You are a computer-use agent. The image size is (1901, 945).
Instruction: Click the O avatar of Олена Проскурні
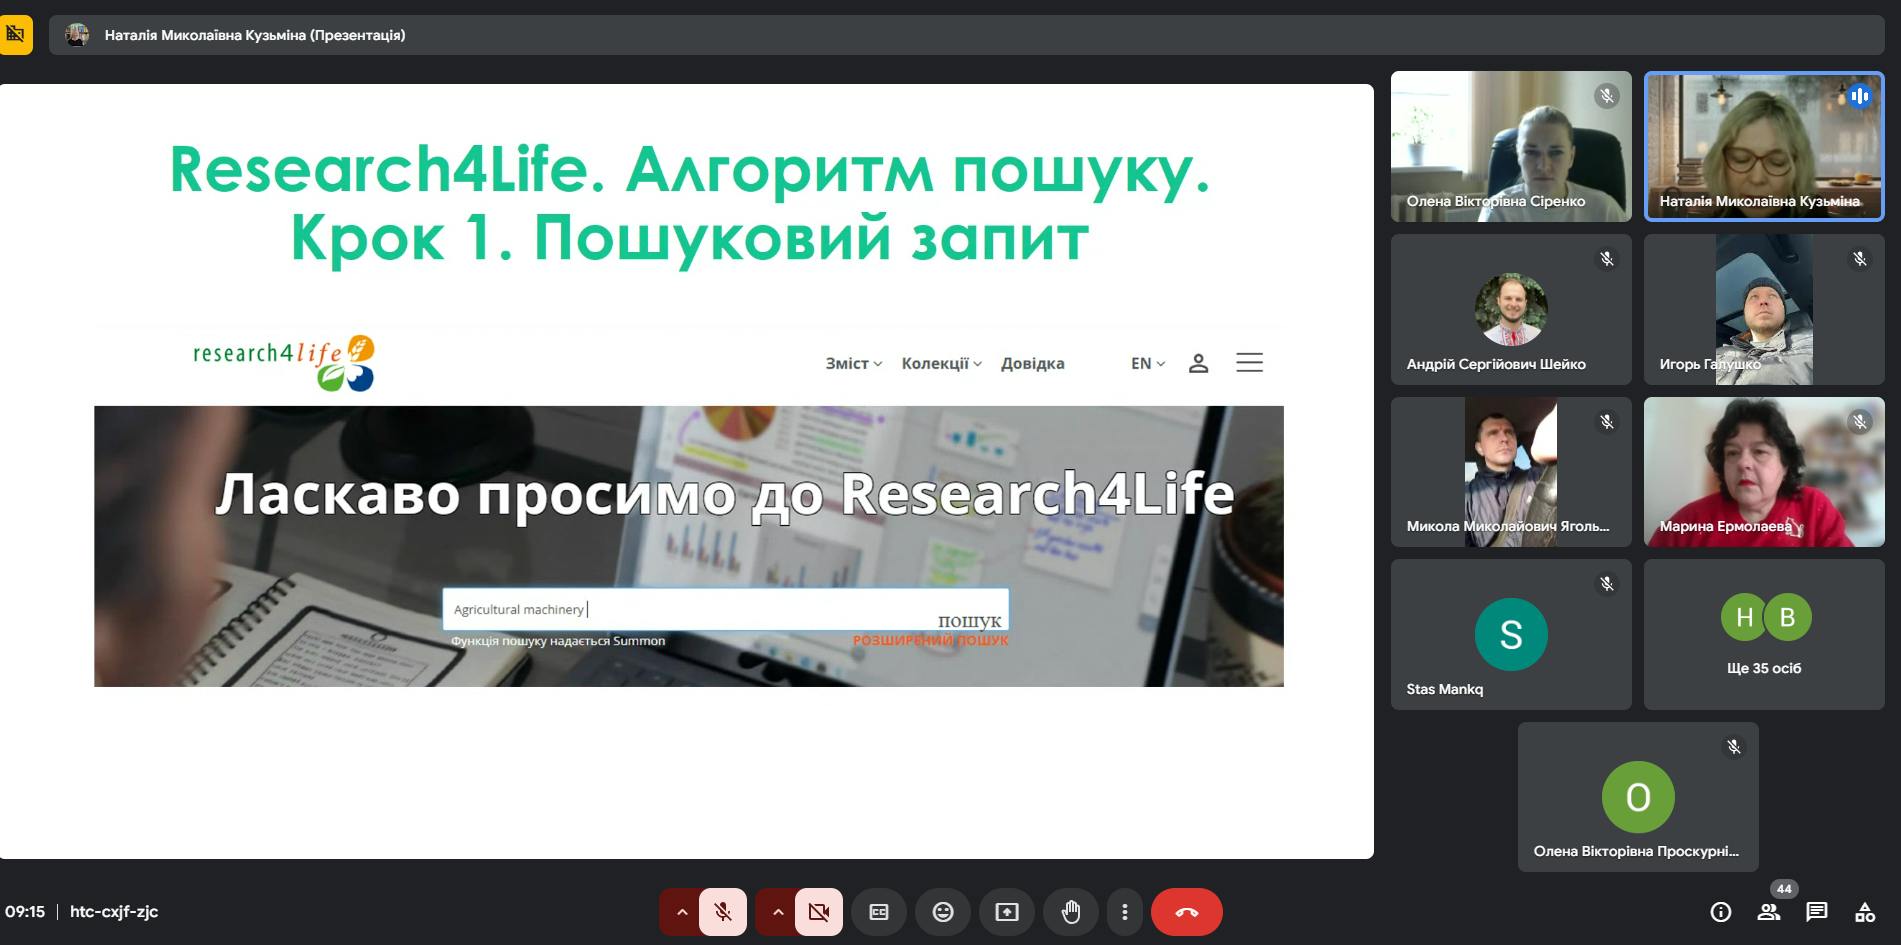click(x=1638, y=797)
